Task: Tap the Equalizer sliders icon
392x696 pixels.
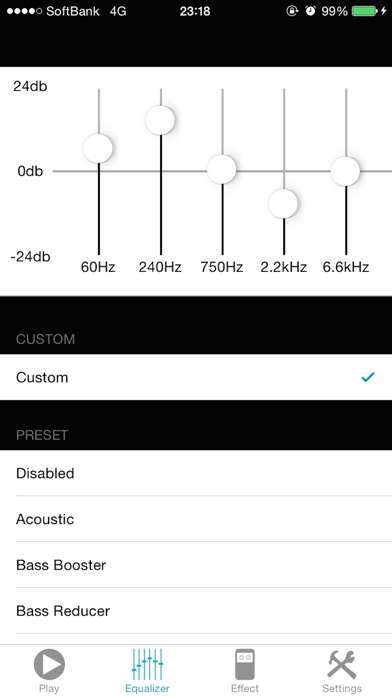Action: (147, 664)
